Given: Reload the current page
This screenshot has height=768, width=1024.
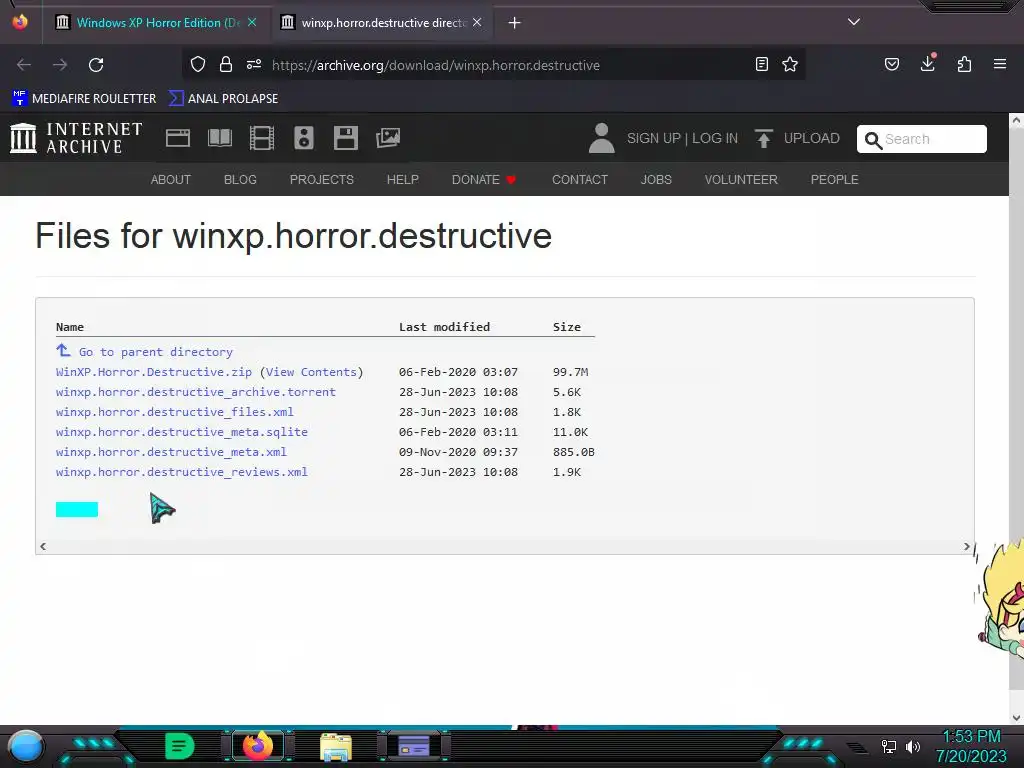Looking at the screenshot, I should tap(96, 65).
